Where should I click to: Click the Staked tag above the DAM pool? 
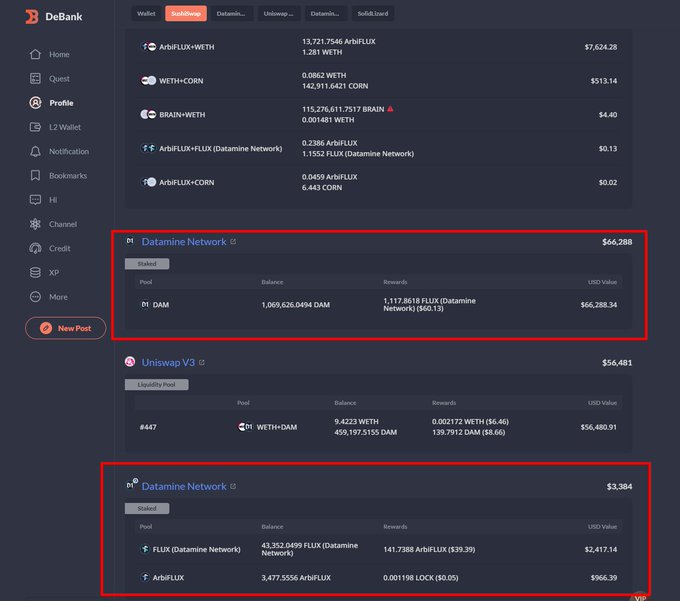tap(147, 264)
